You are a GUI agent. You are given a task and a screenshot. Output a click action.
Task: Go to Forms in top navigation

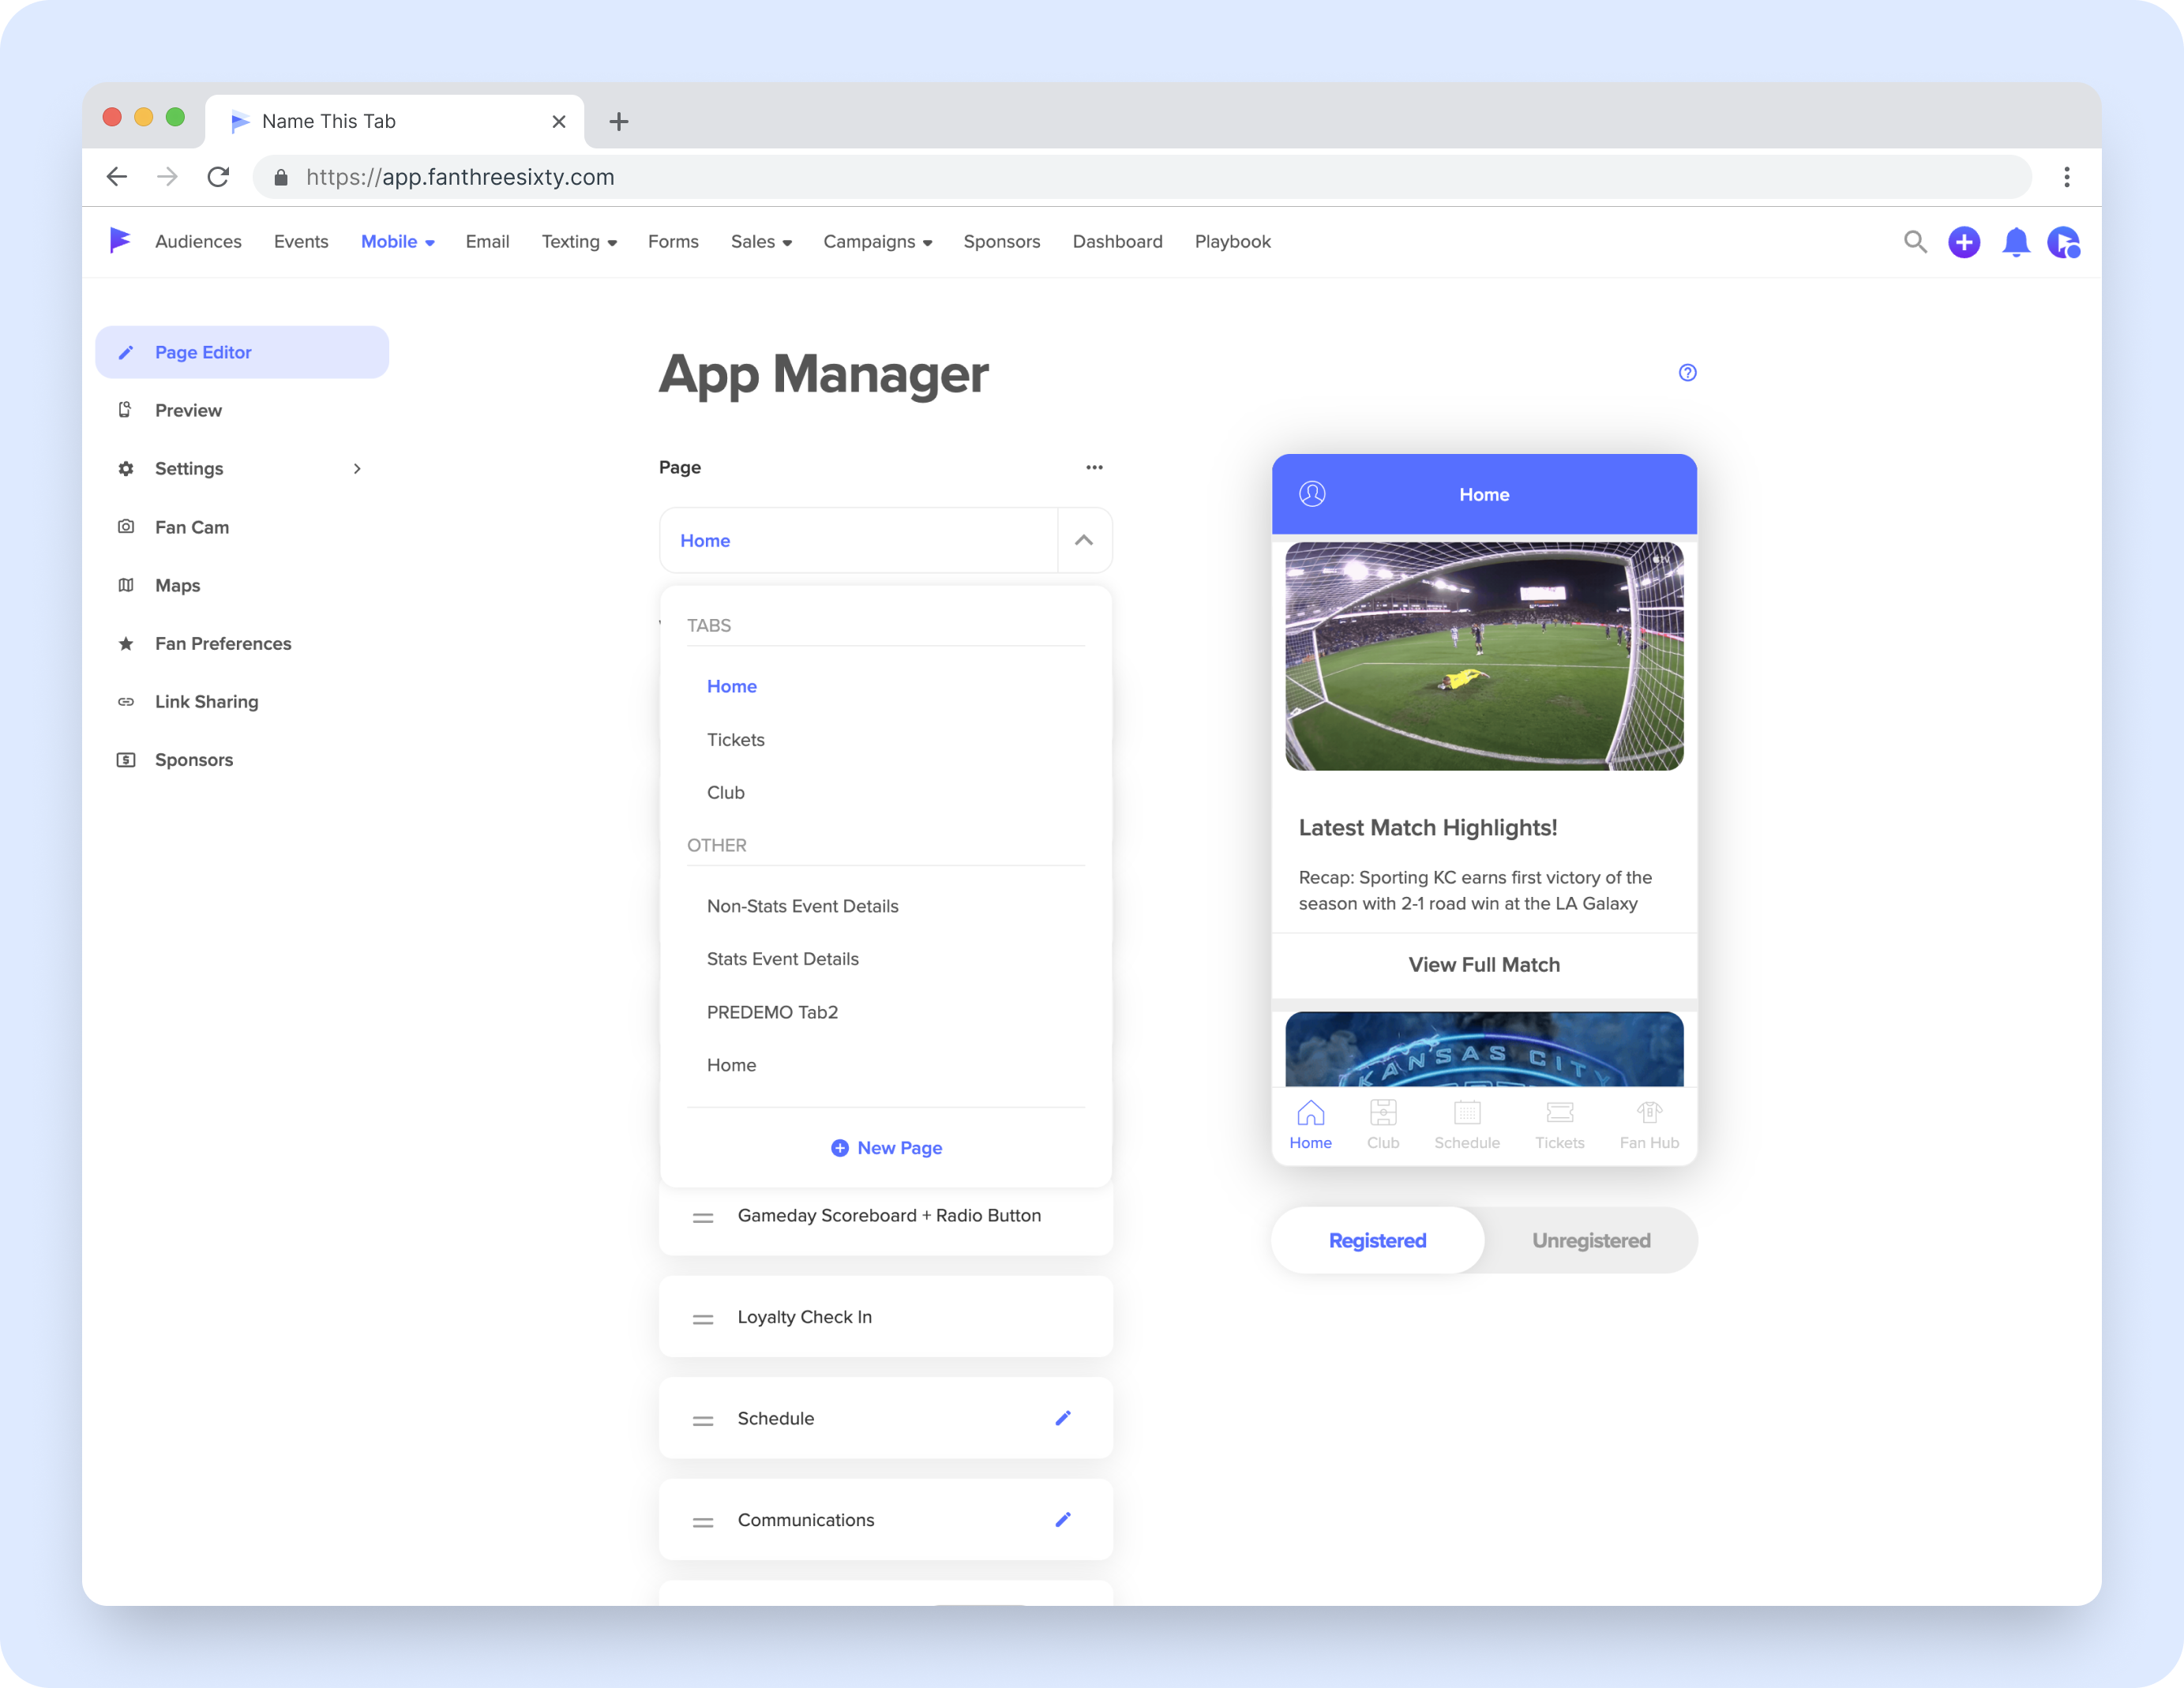click(673, 242)
